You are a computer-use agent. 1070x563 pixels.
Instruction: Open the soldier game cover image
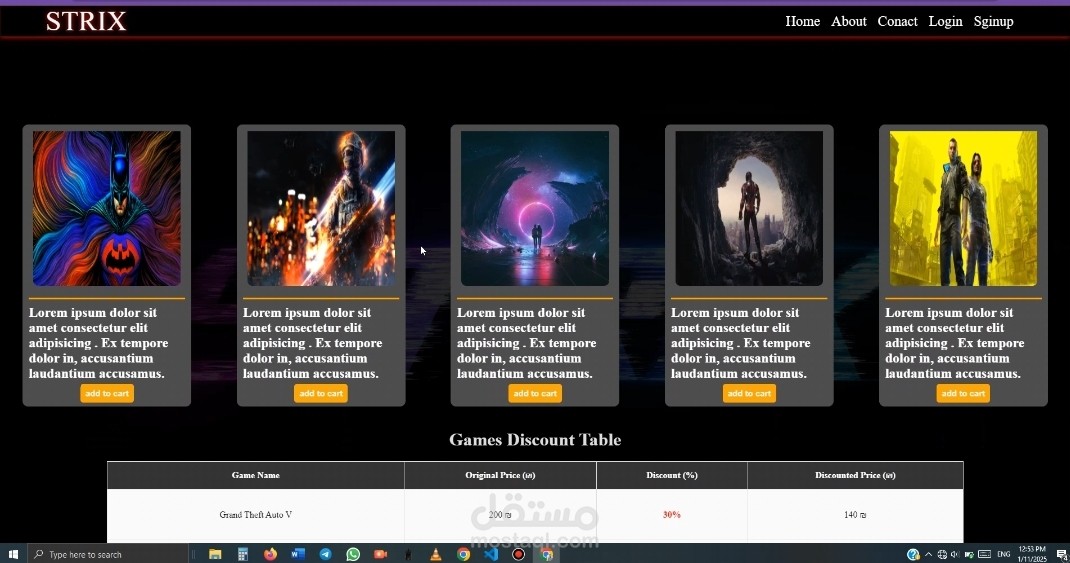coord(321,208)
